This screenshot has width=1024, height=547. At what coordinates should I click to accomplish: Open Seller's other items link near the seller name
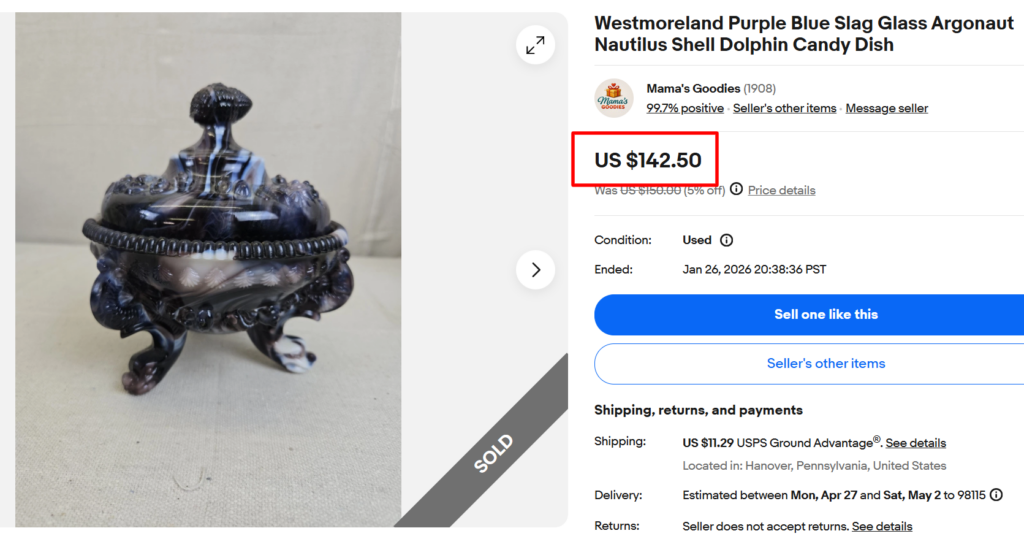[x=784, y=108]
